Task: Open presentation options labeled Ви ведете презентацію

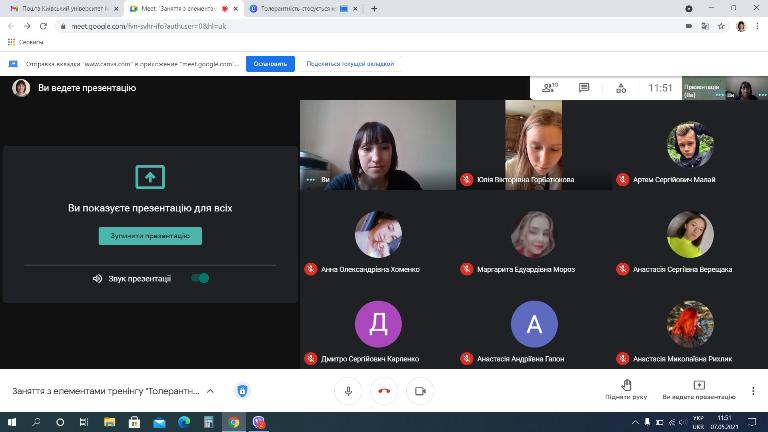Action: click(699, 389)
